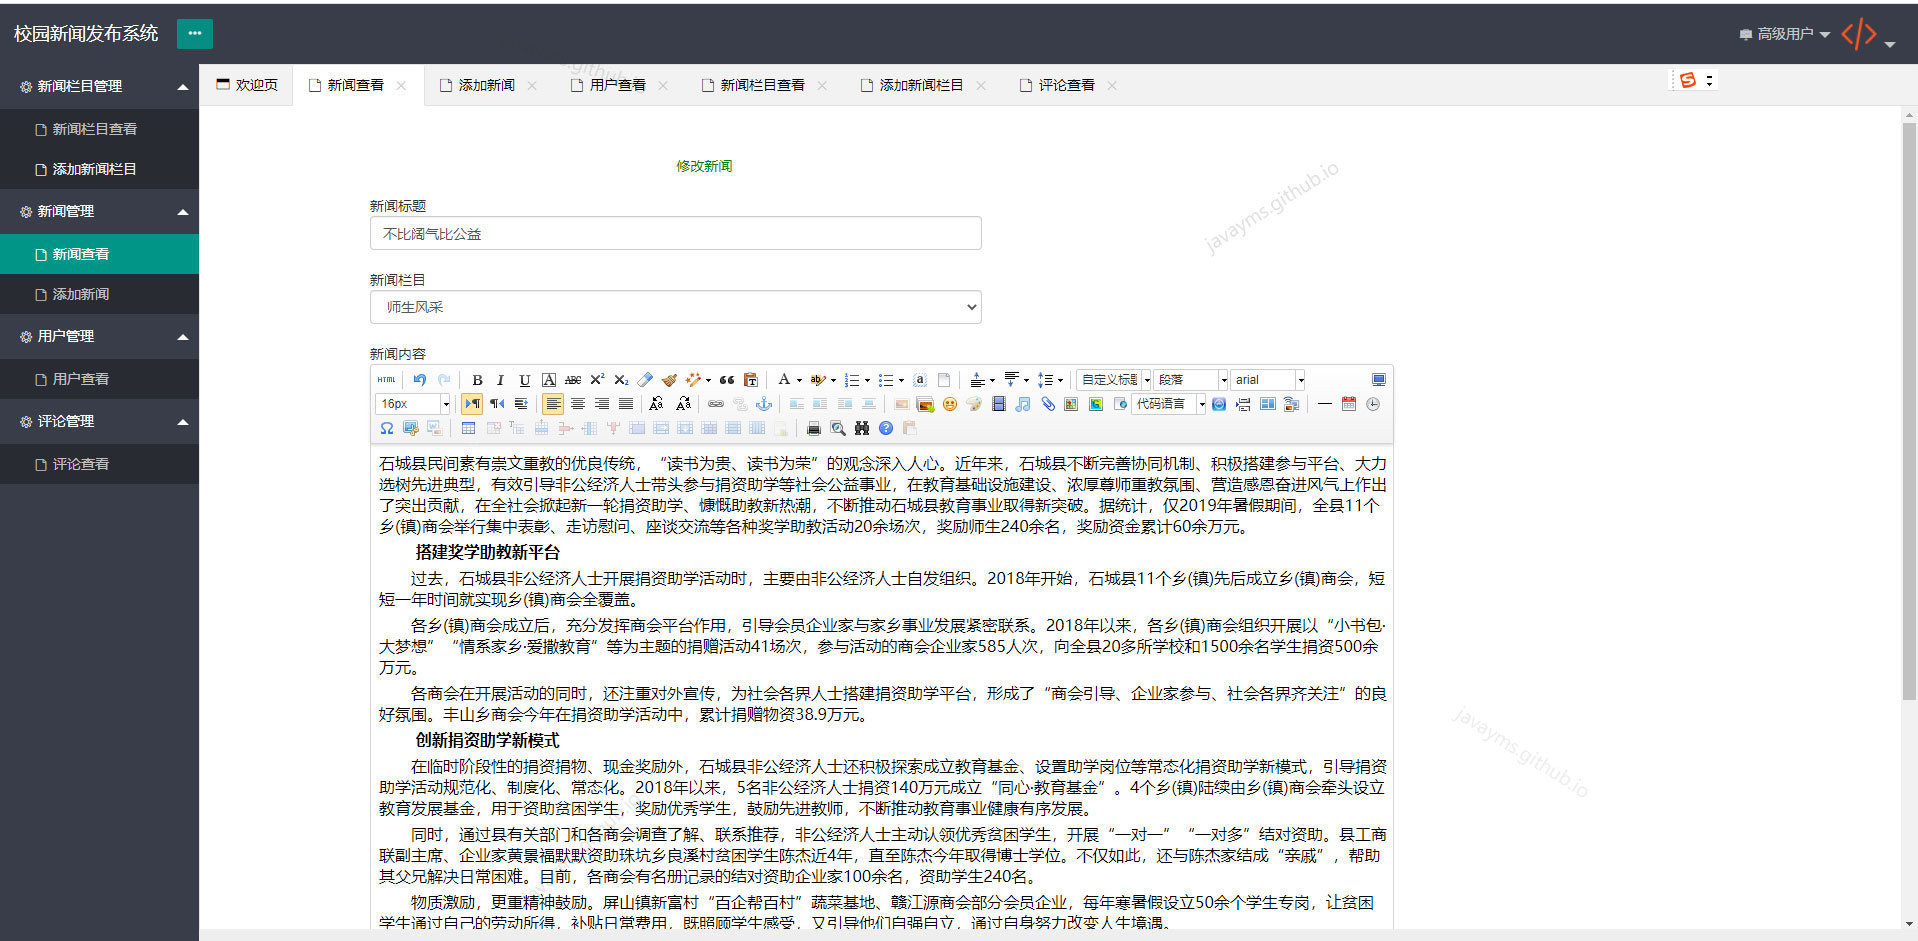Close the 新闻查看 tab
The image size is (1918, 941).
(401, 86)
